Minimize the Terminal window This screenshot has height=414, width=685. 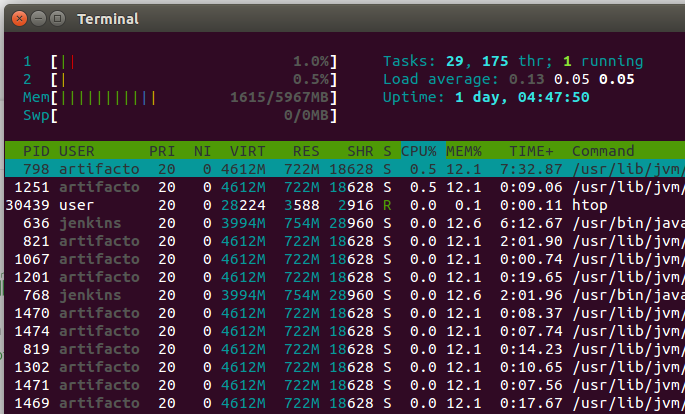[36, 18]
